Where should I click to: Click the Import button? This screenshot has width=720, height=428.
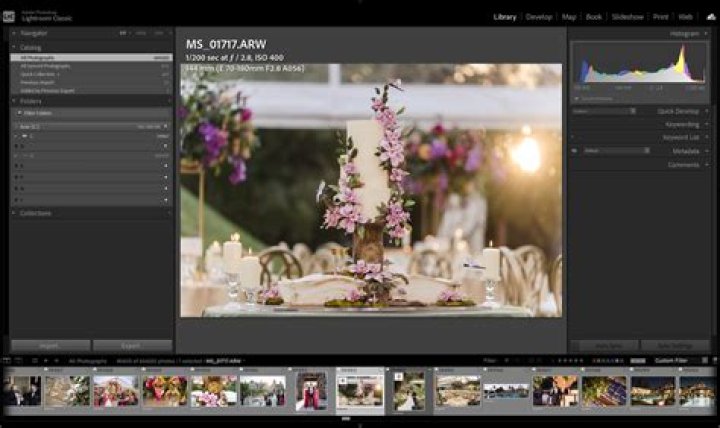(x=48, y=345)
